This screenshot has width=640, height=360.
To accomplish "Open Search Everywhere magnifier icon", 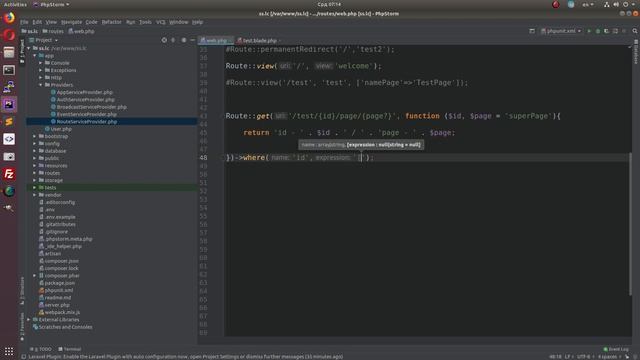I will tap(635, 31).
